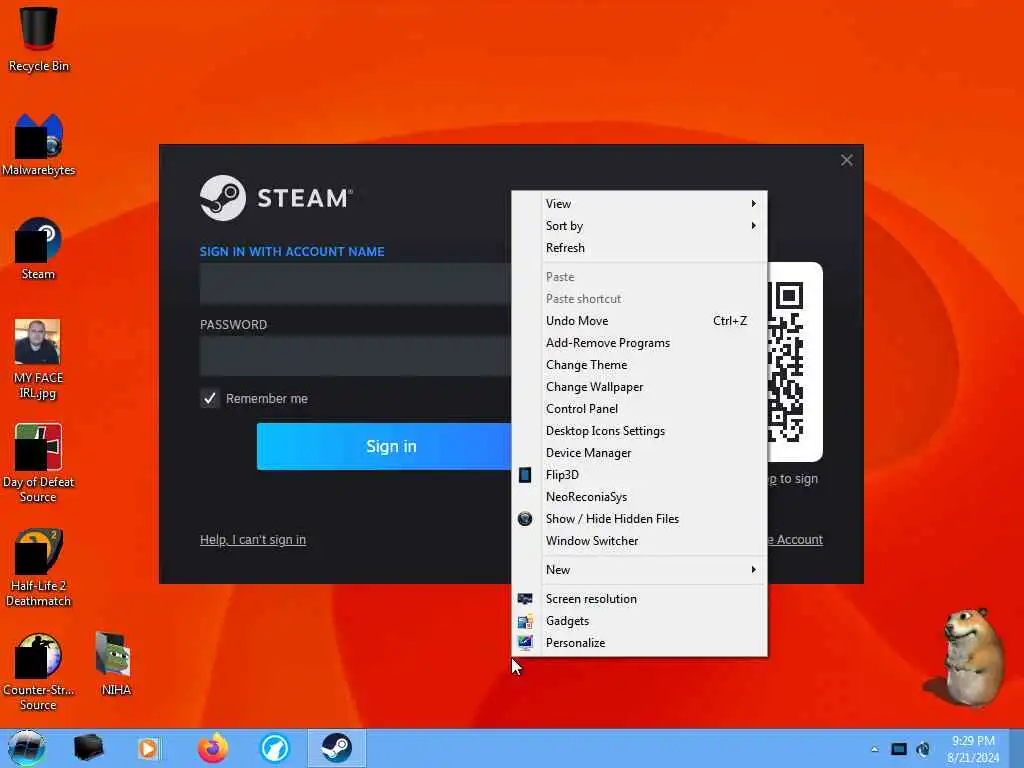Select Counter-Strike Source desktop shortcut

click(39, 671)
